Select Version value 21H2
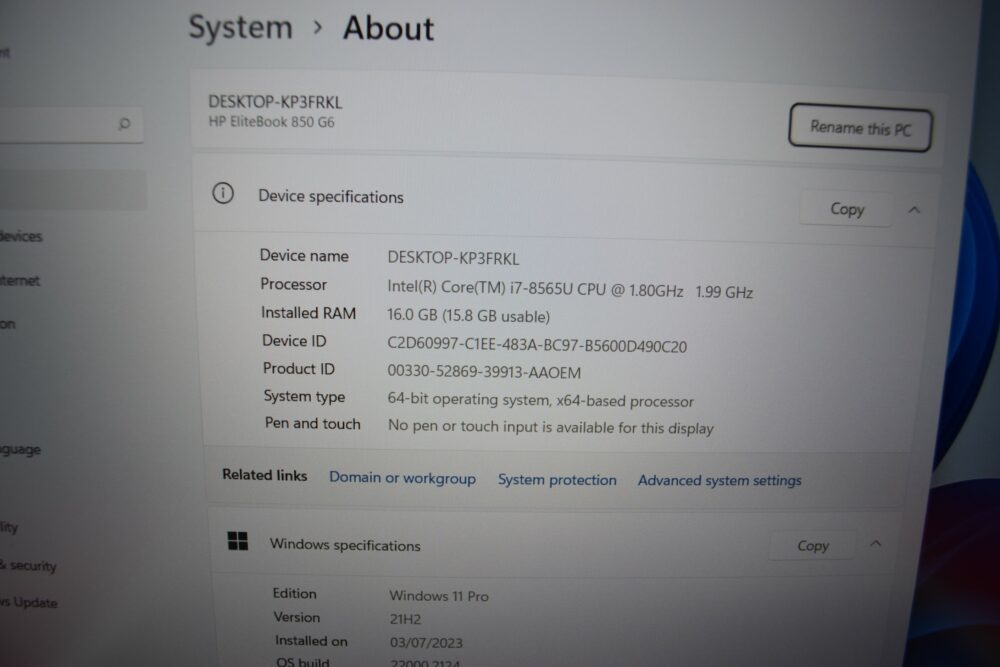This screenshot has width=1000, height=667. point(405,619)
